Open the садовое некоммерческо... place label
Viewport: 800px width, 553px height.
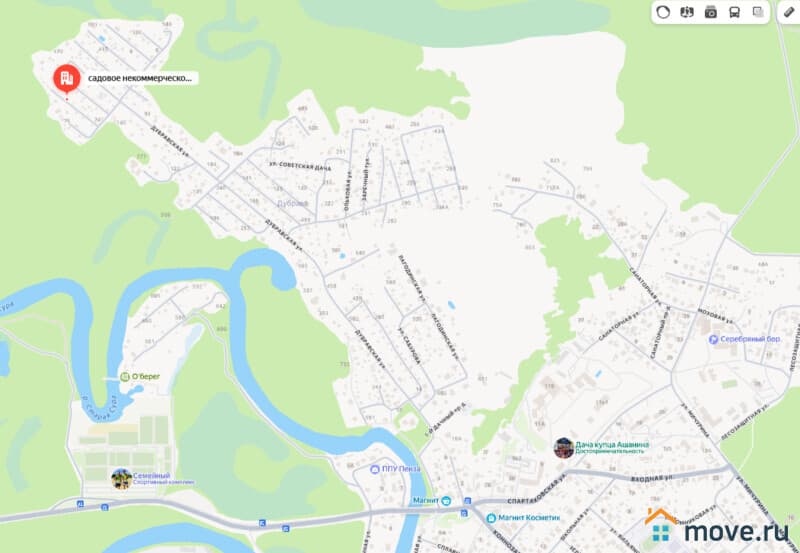tap(140, 79)
